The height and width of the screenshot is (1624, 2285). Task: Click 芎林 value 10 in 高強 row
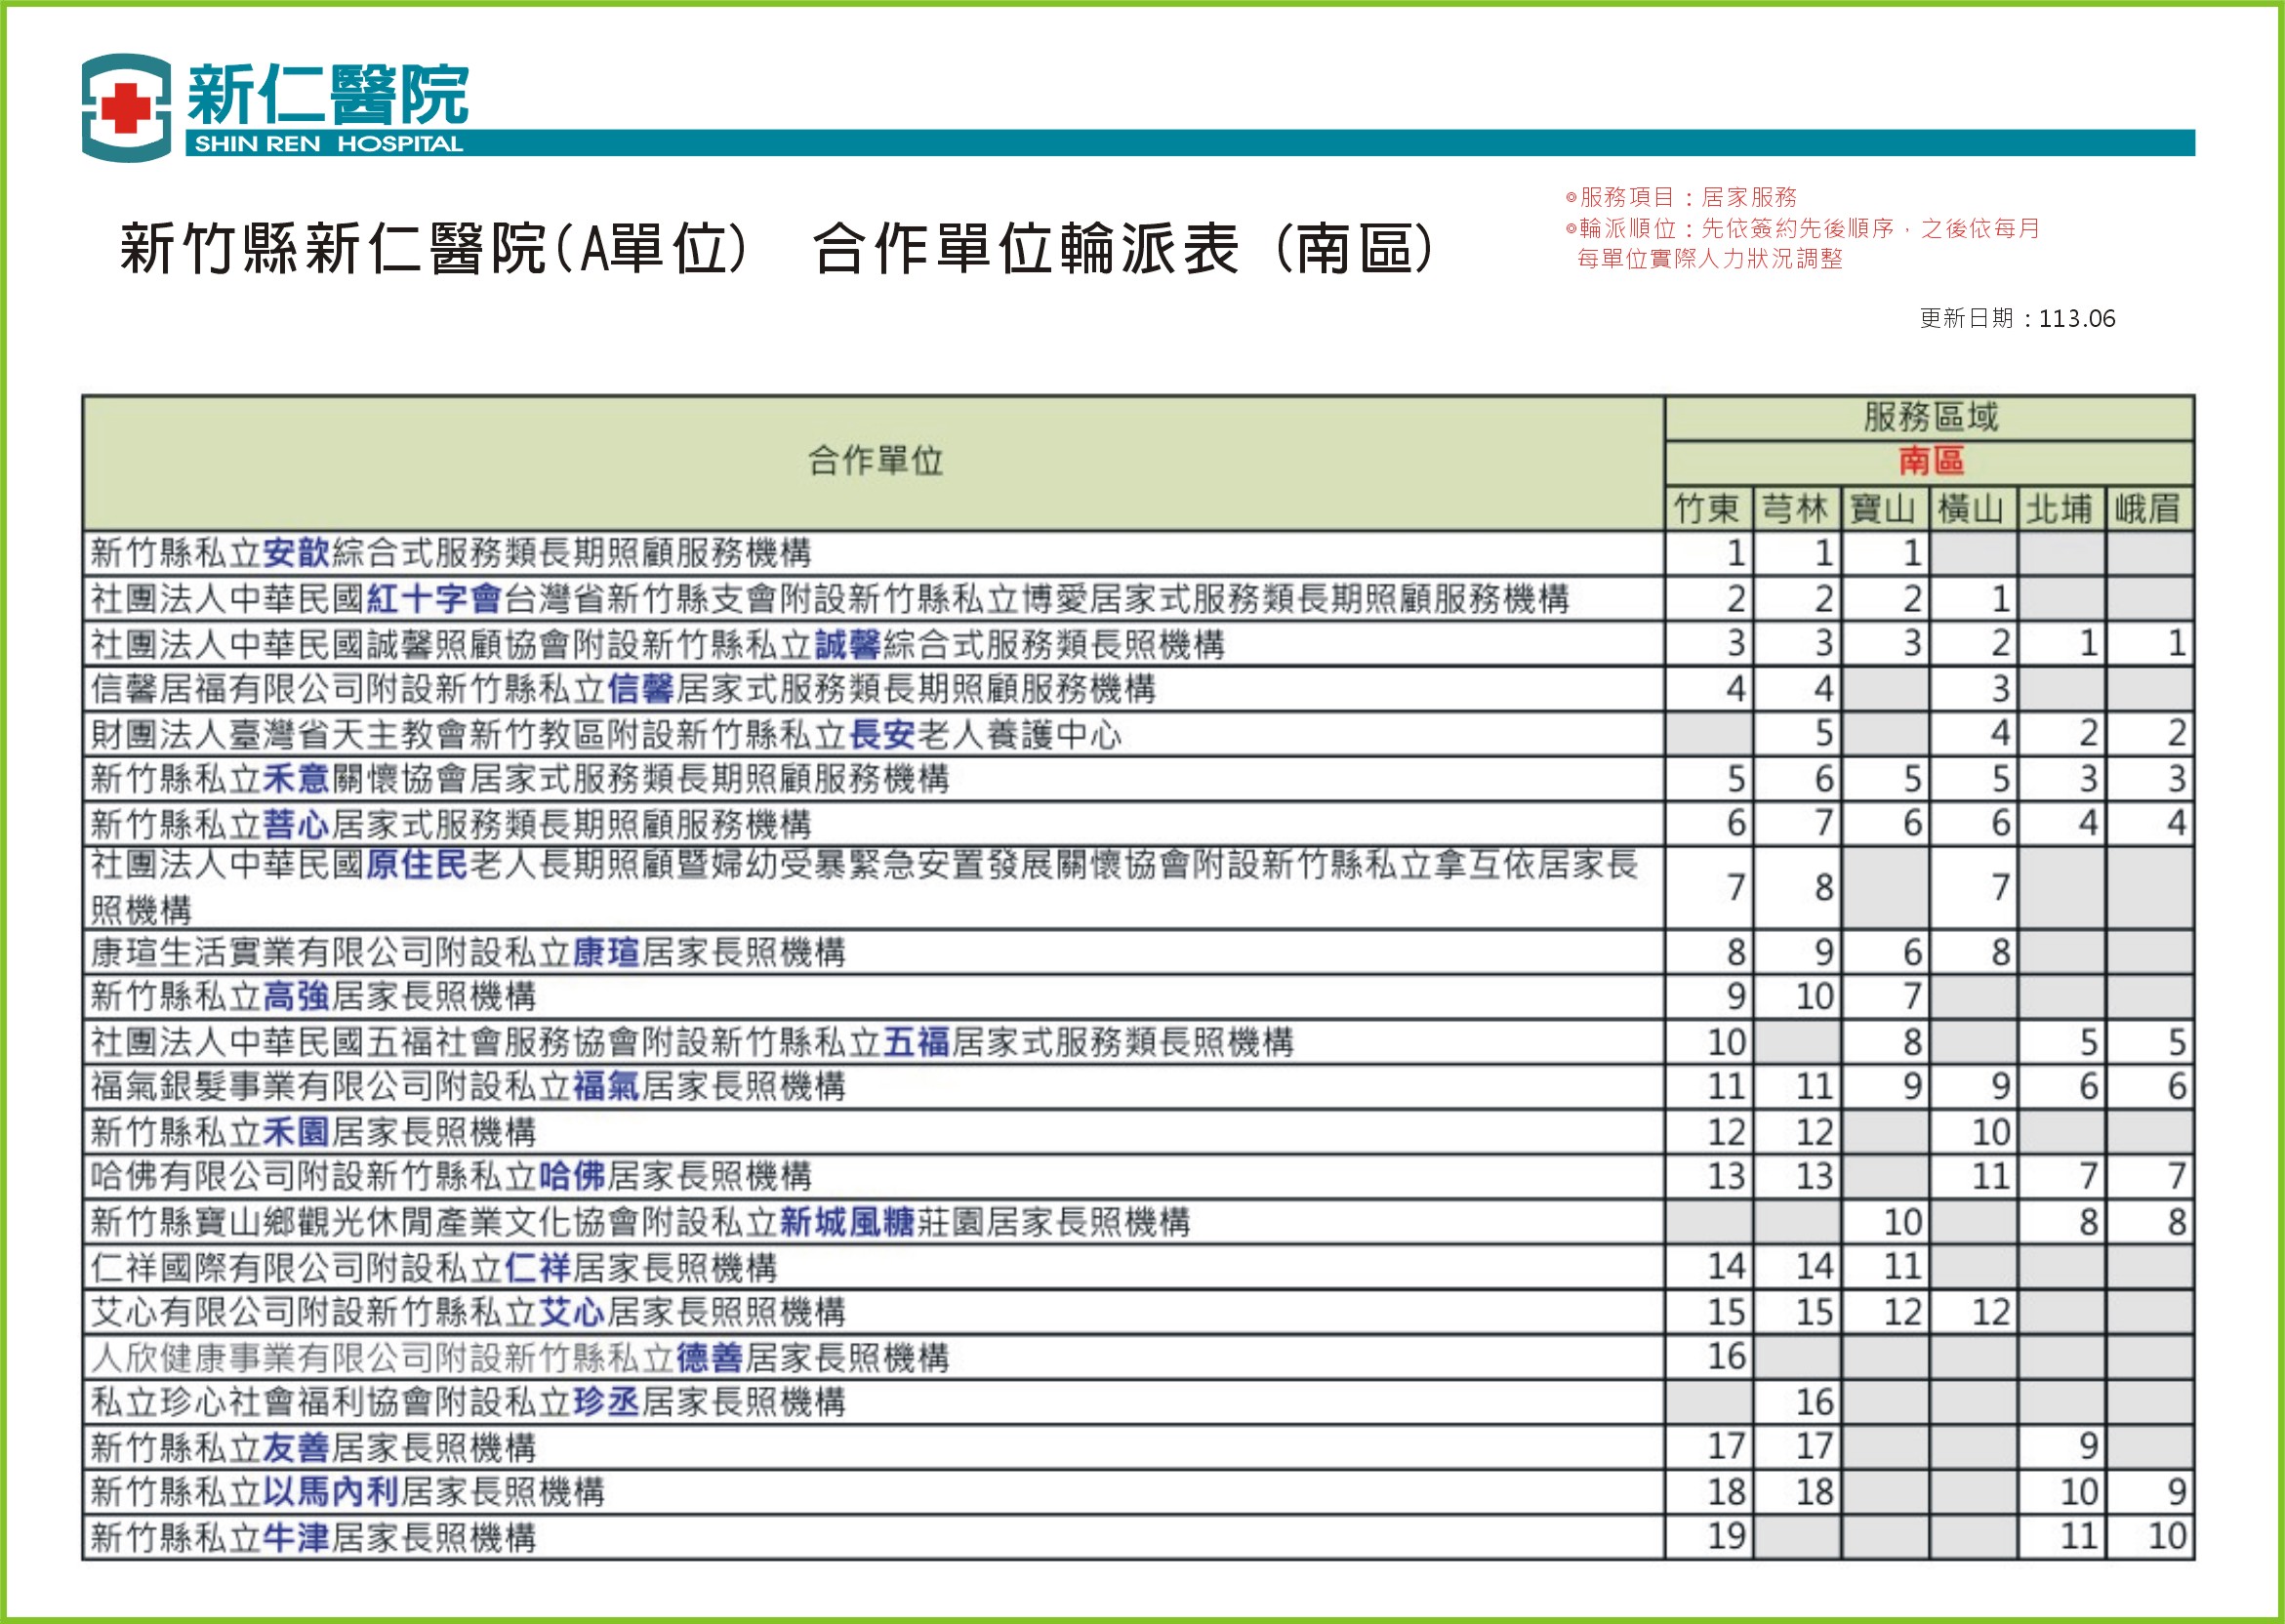1815,997
